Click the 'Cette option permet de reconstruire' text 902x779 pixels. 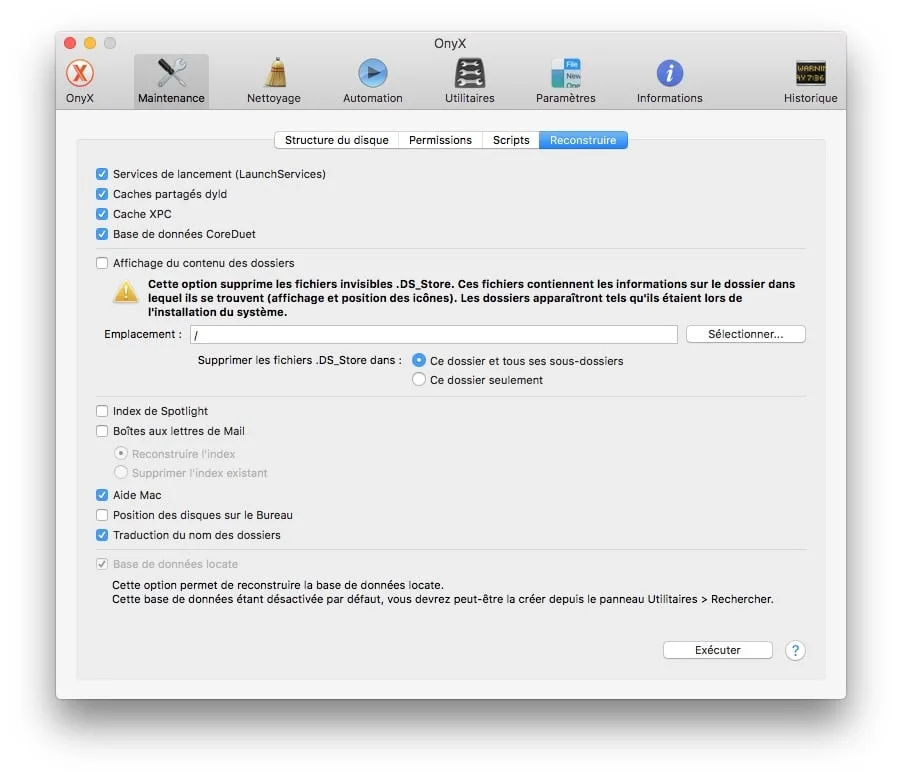click(x=277, y=585)
